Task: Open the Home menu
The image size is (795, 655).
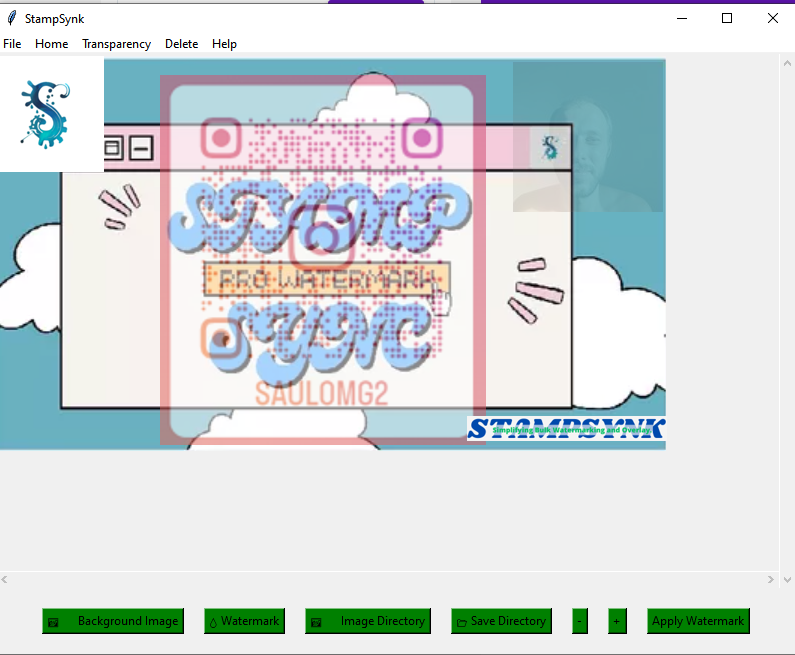Action: click(x=51, y=44)
